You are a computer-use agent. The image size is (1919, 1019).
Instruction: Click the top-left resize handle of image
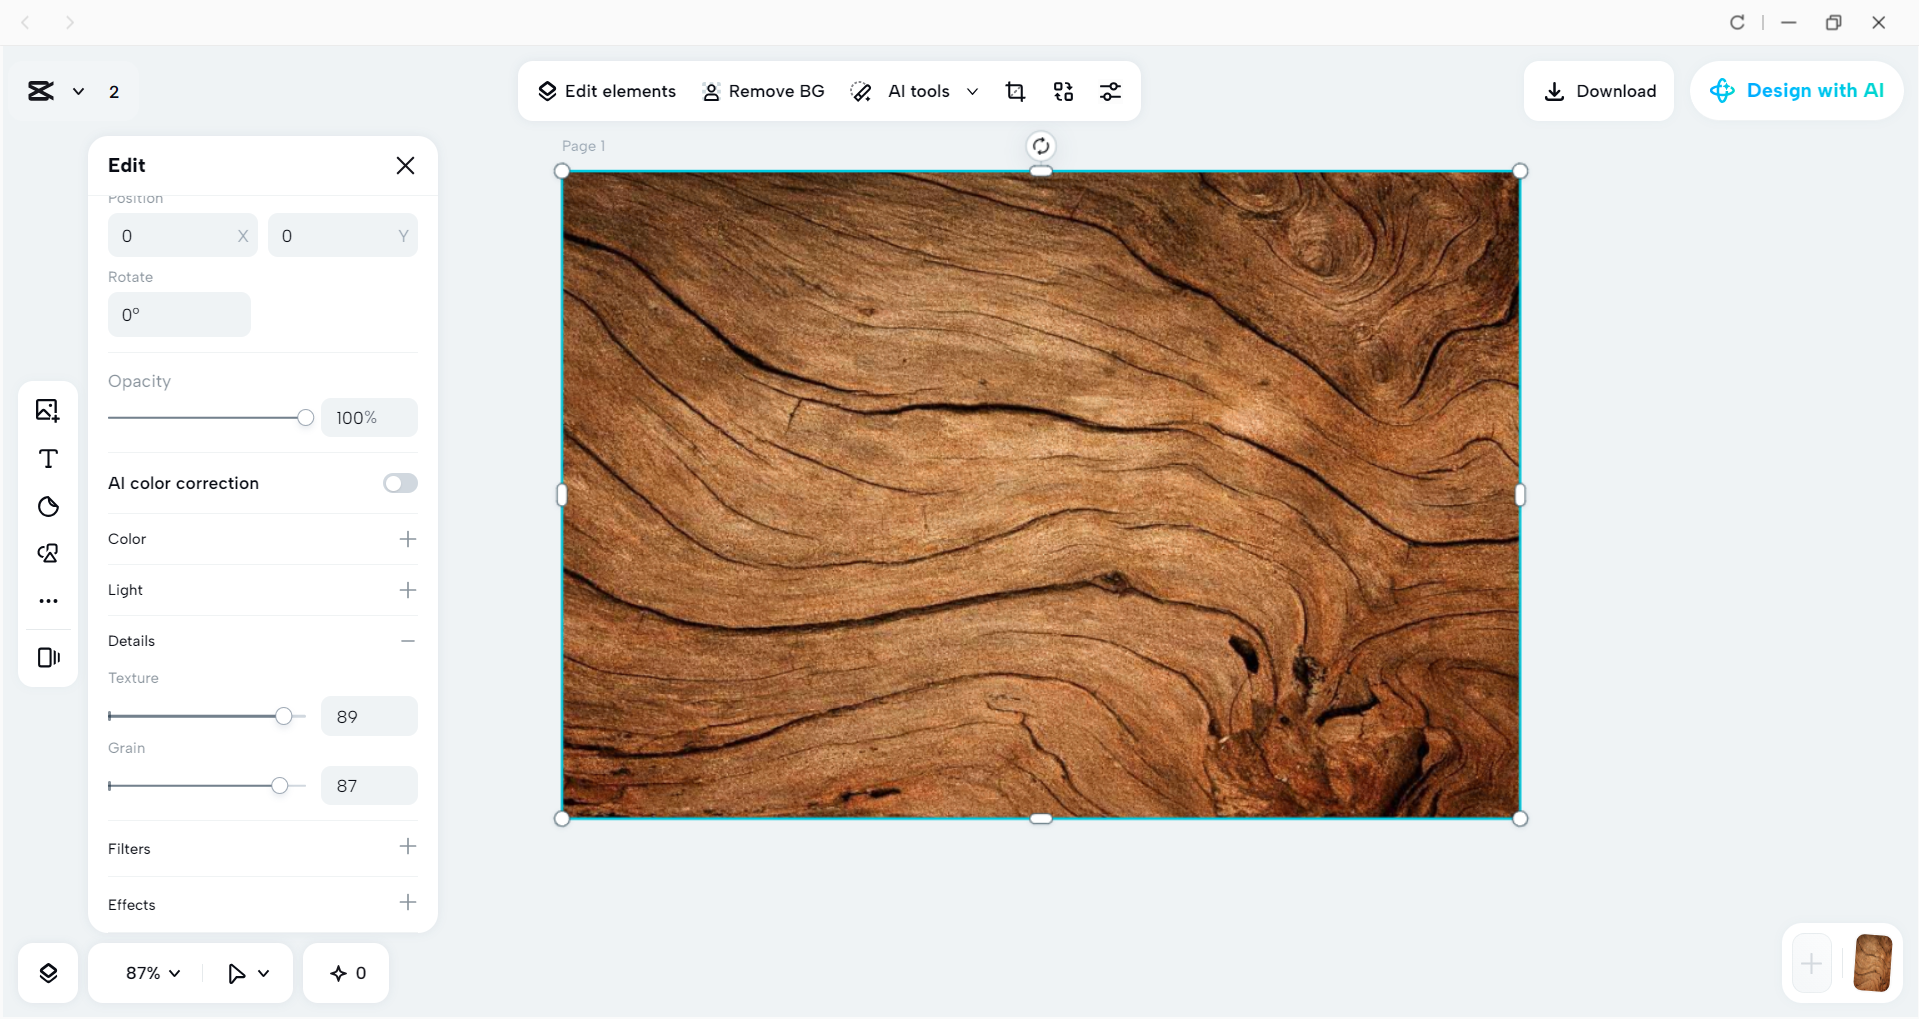pos(562,171)
